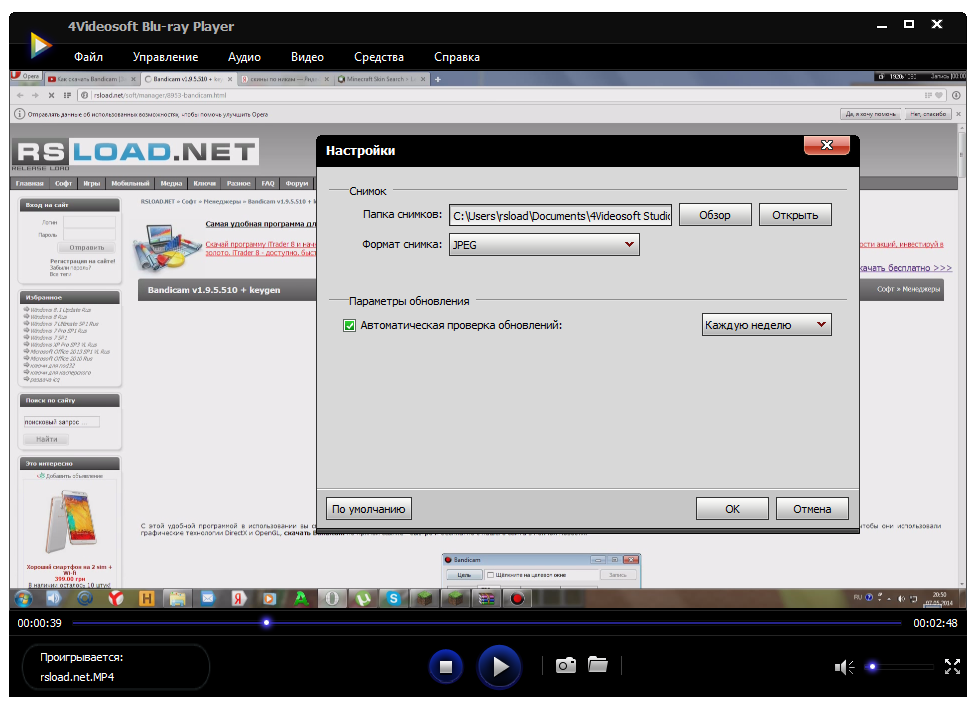Open the Формат снимка JPEG dropdown
This screenshot has width=978, height=714.
[544, 244]
